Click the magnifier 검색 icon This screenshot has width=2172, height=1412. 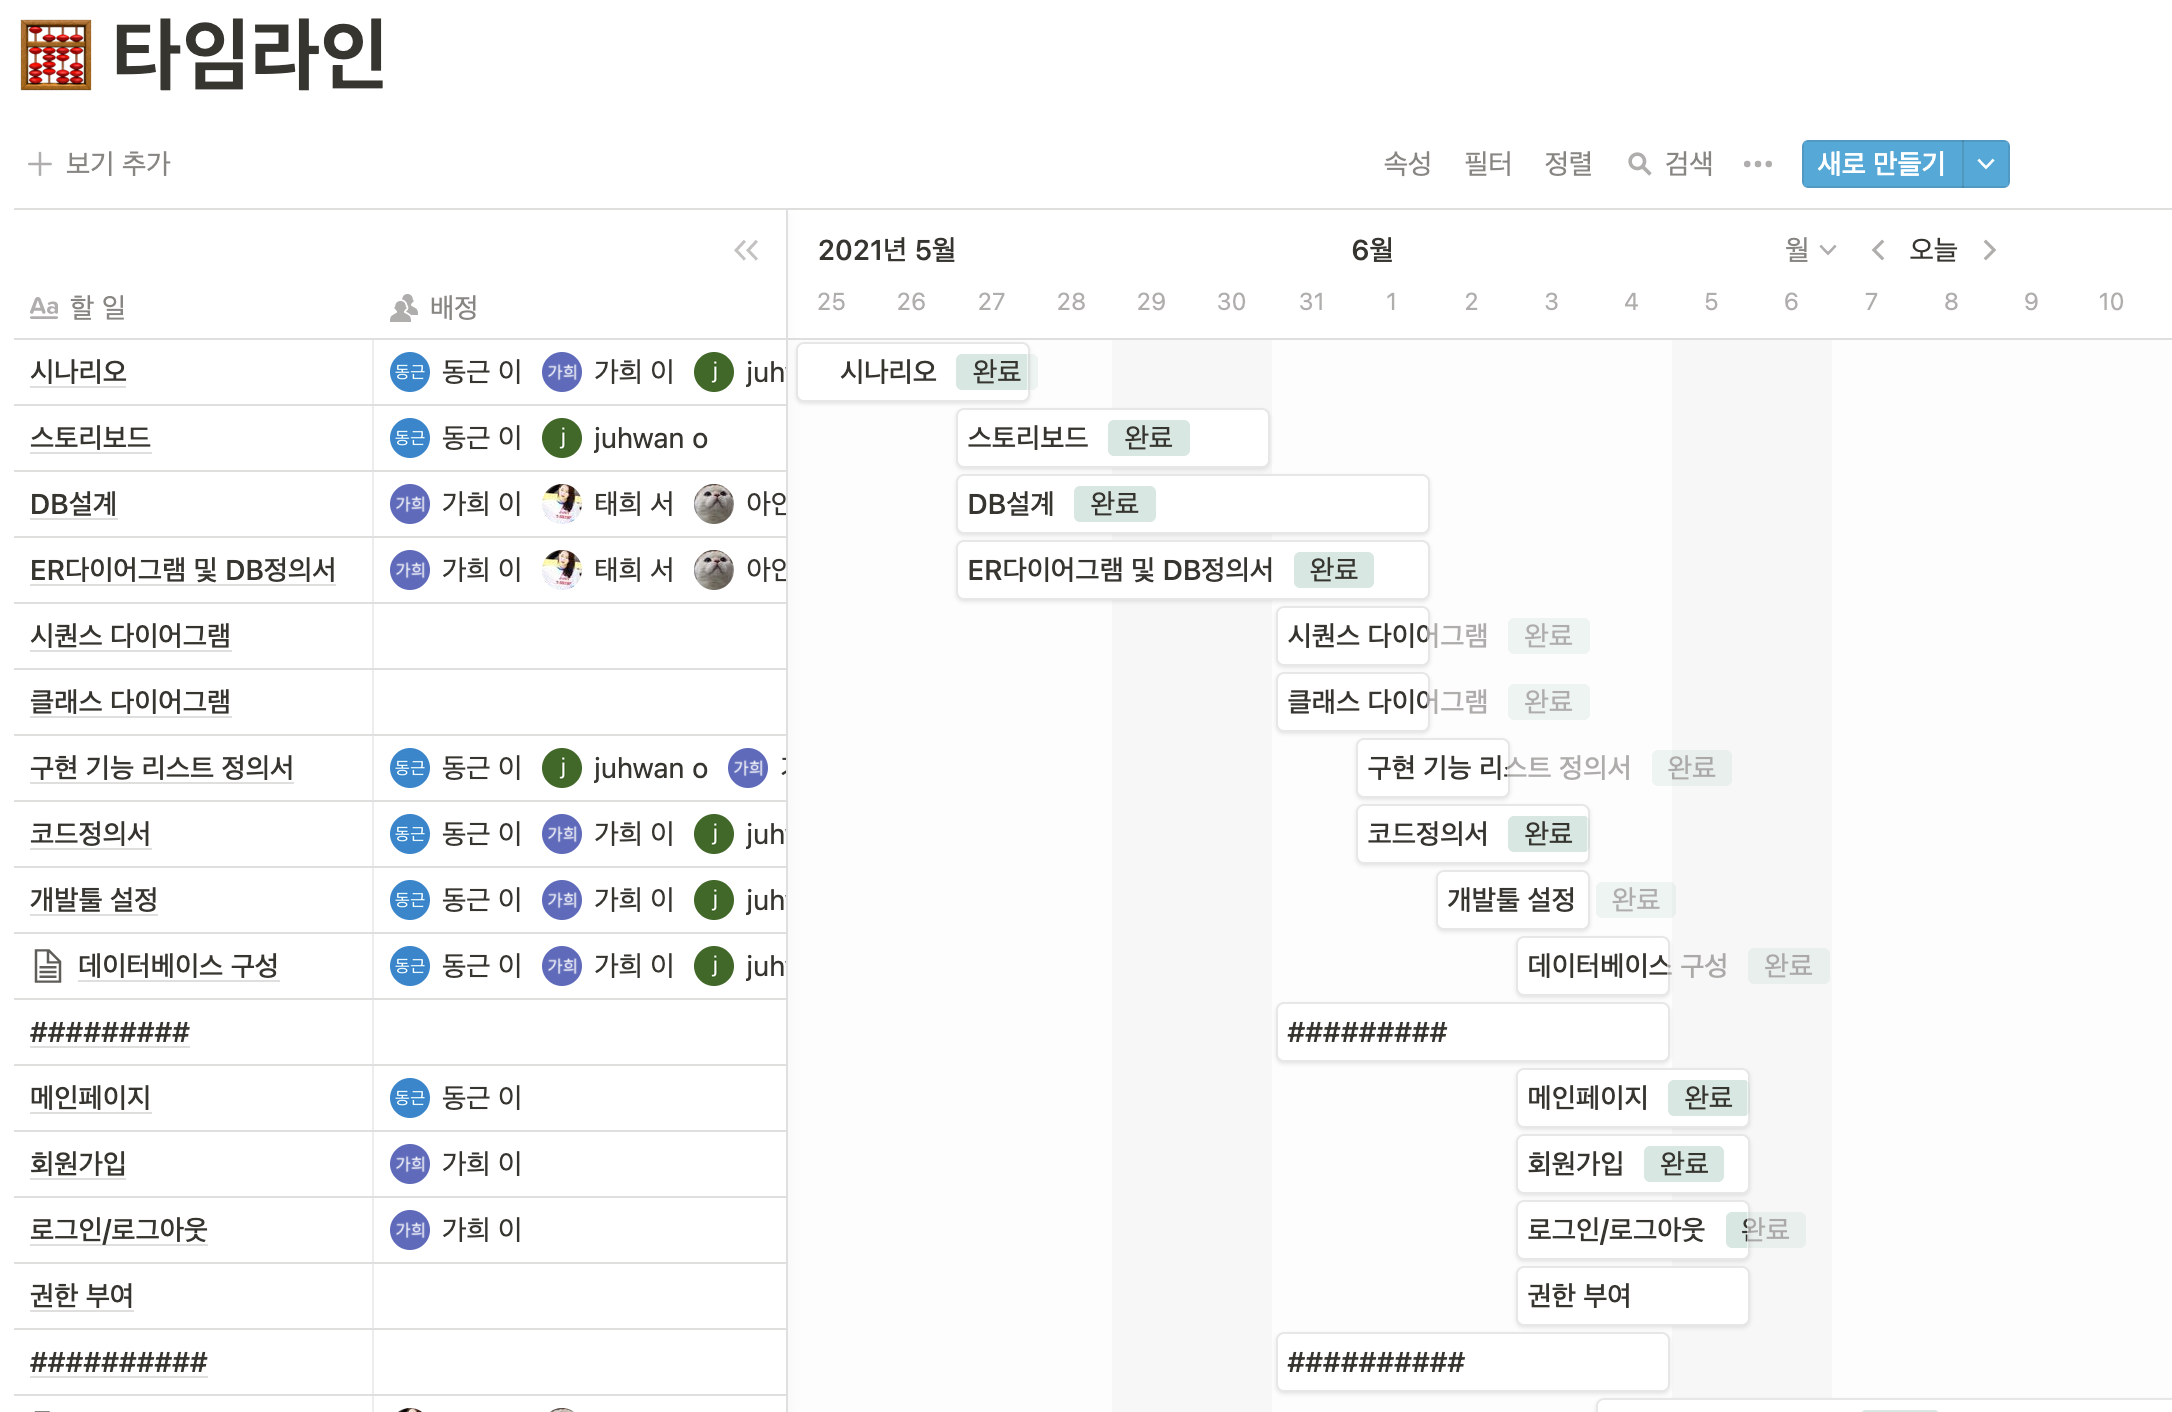[x=1638, y=164]
